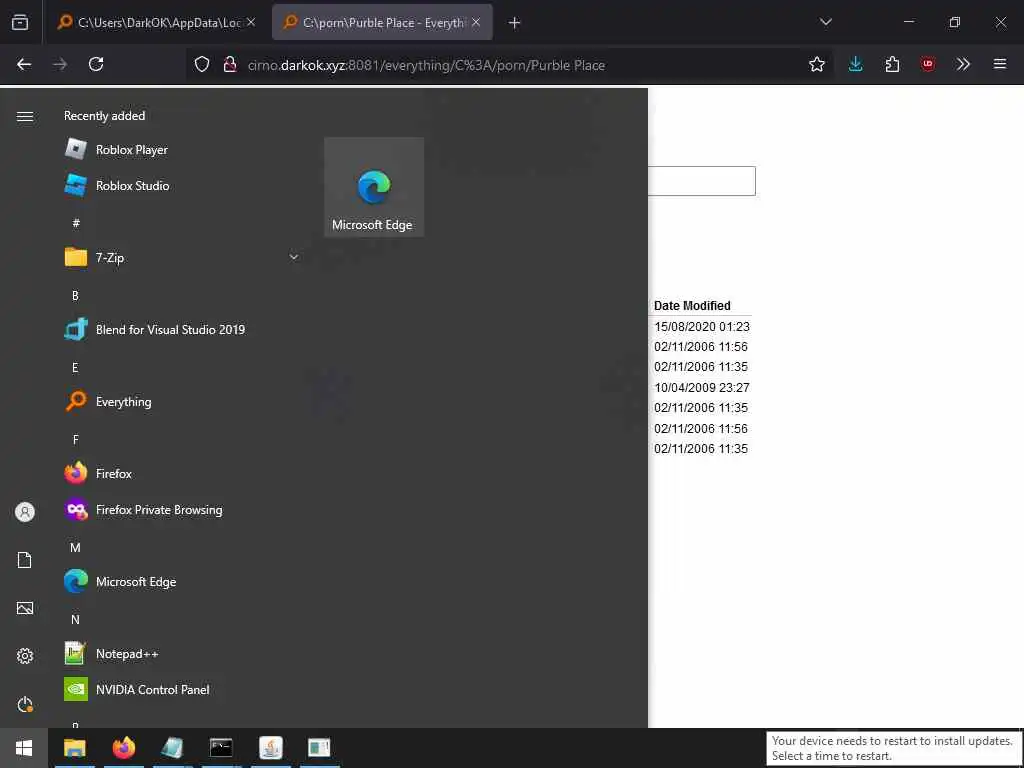Select the 10/04/2009 23:27 date cell

pos(702,387)
